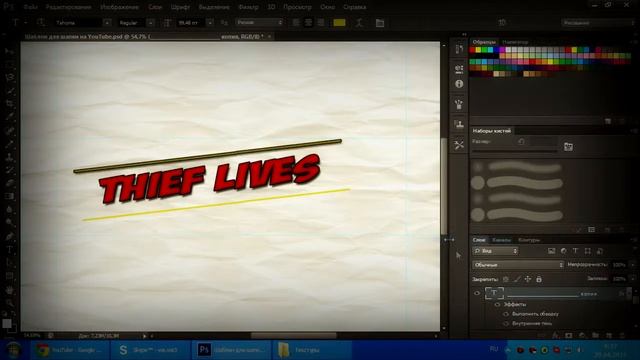Close the YouTube.psd document tab

(x=269, y=37)
